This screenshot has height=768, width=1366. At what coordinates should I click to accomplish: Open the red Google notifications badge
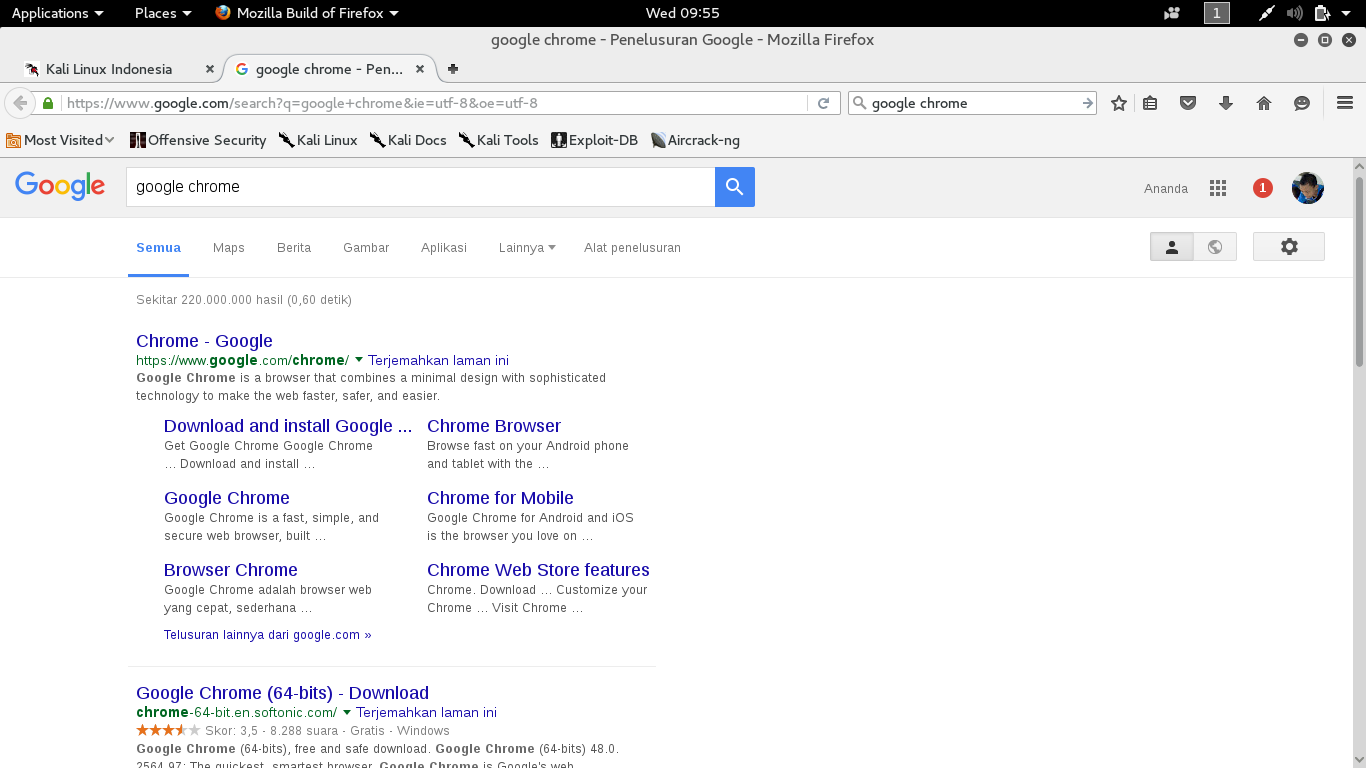[x=1263, y=188]
